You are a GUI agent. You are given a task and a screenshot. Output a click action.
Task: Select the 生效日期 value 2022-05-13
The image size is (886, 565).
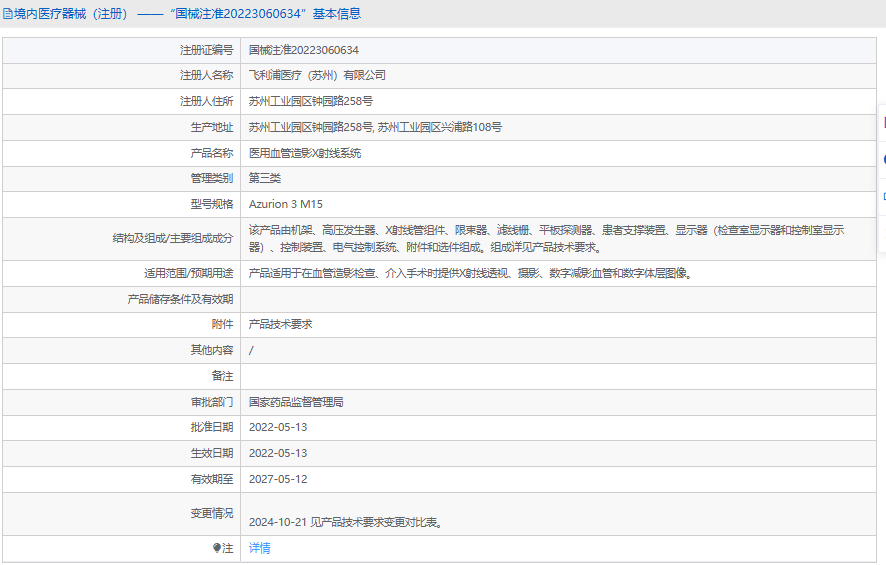278,454
